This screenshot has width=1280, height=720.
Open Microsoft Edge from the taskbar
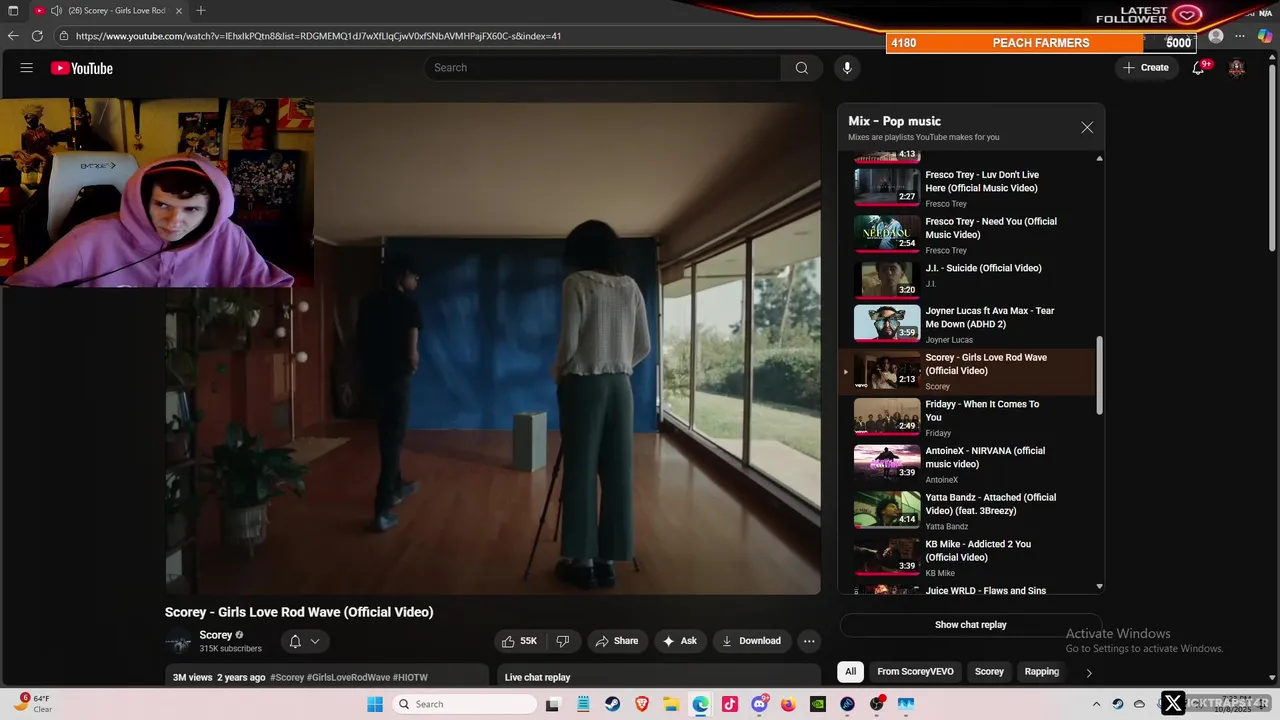[701, 704]
